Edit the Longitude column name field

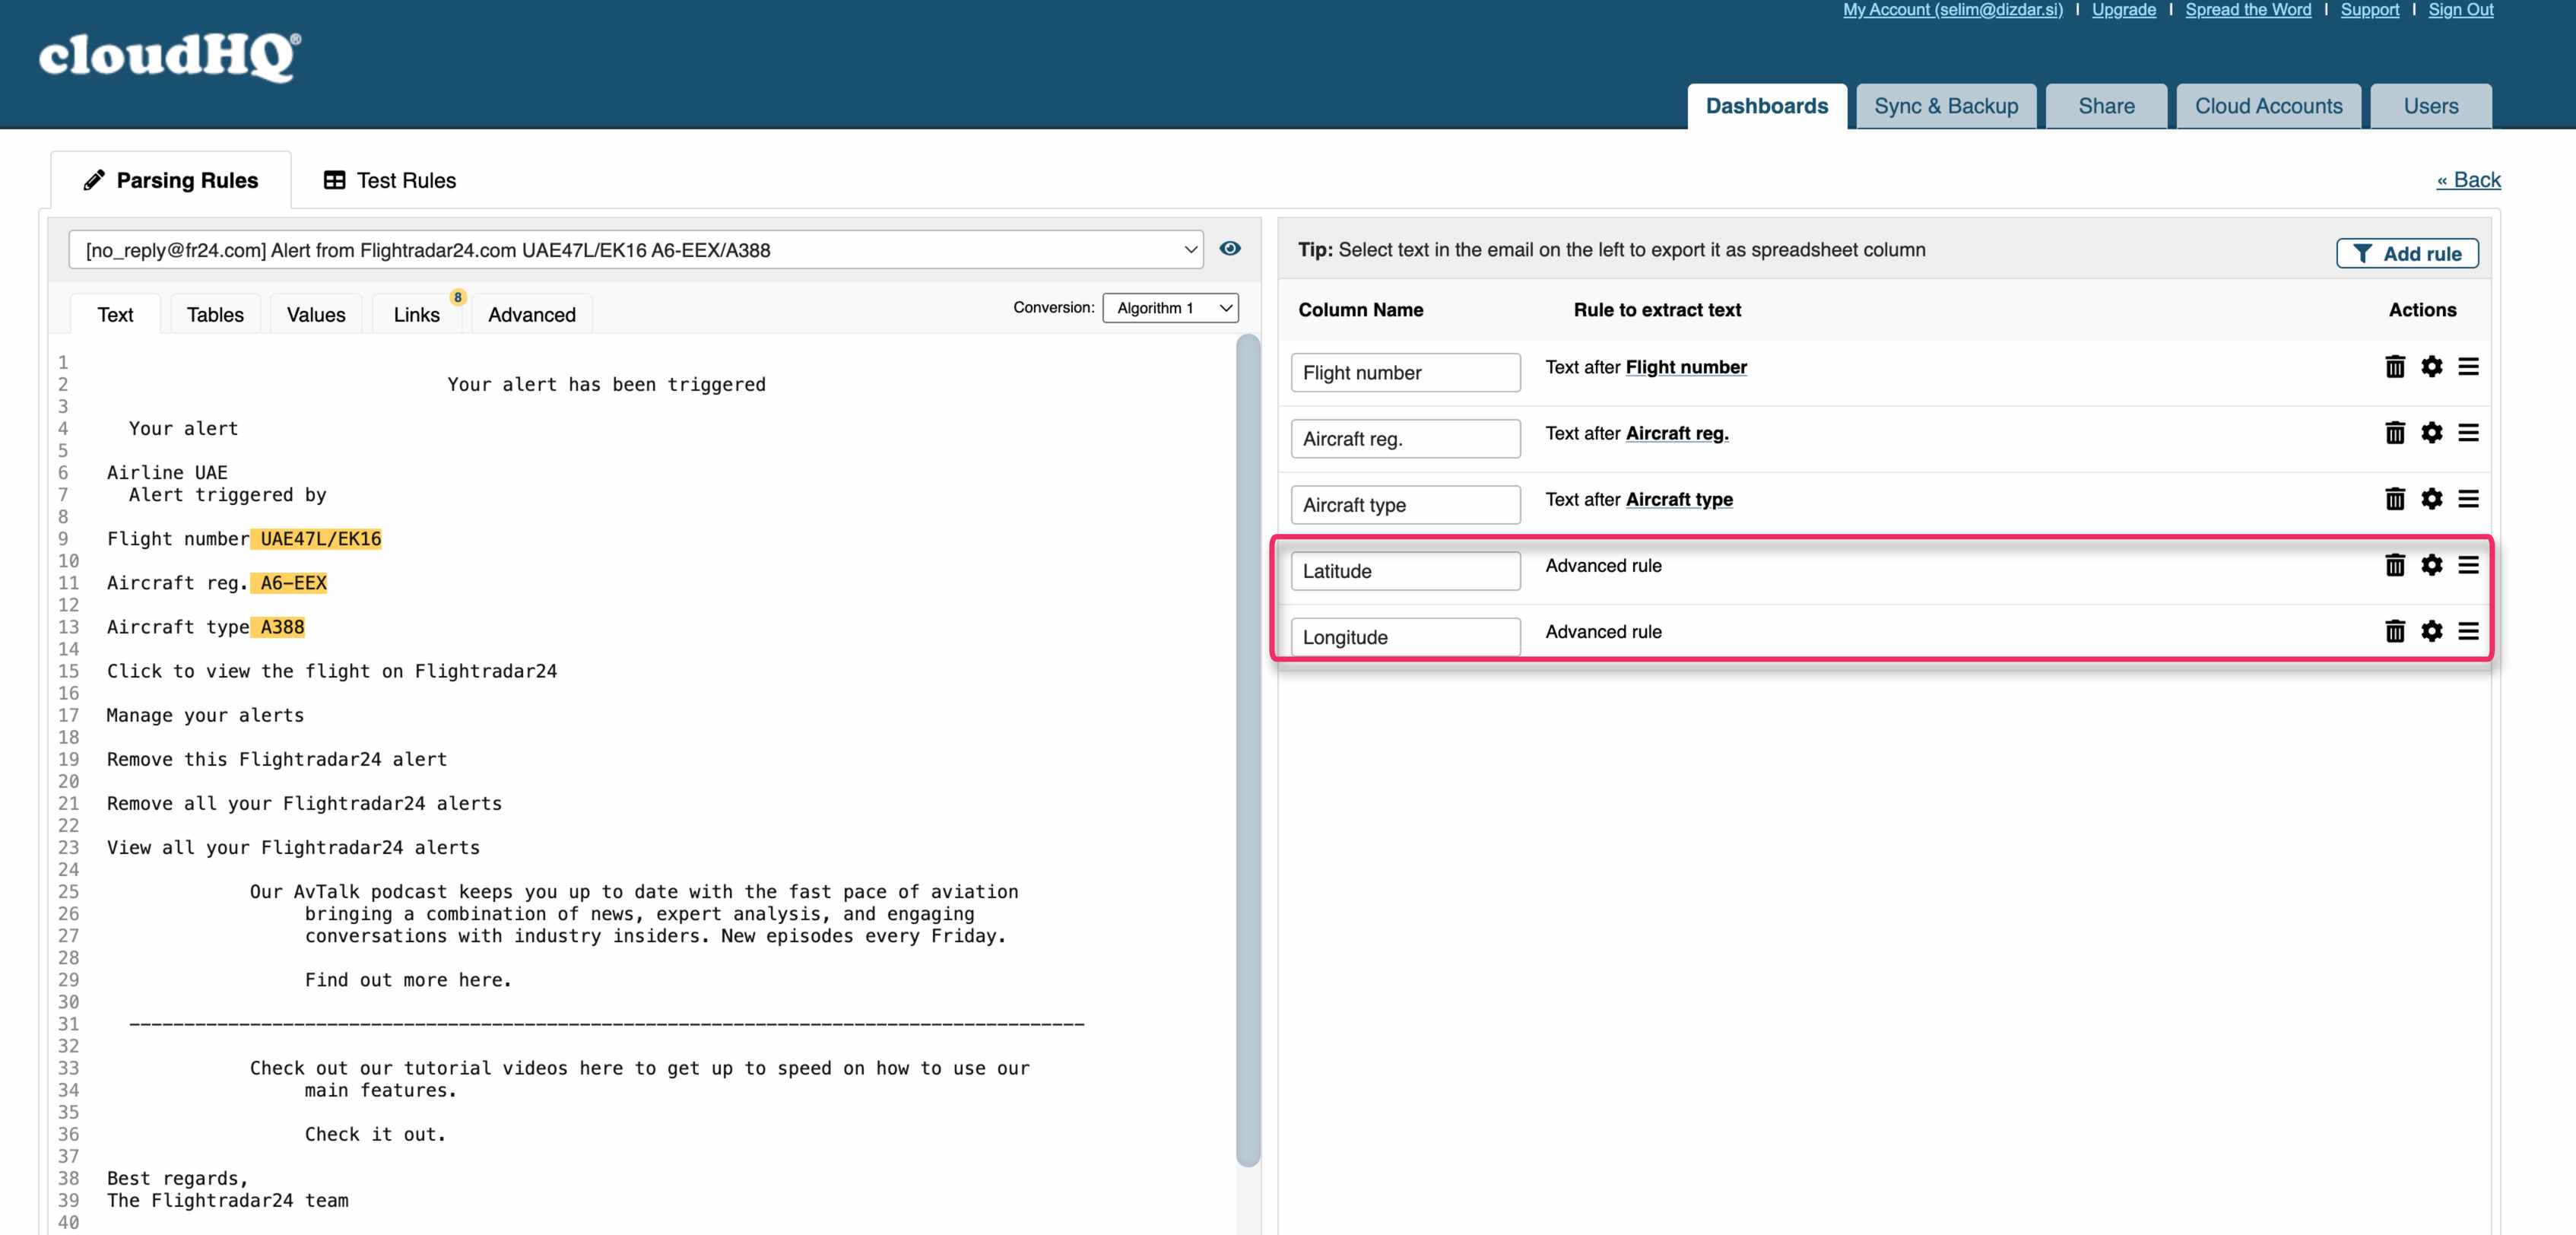click(x=1405, y=636)
